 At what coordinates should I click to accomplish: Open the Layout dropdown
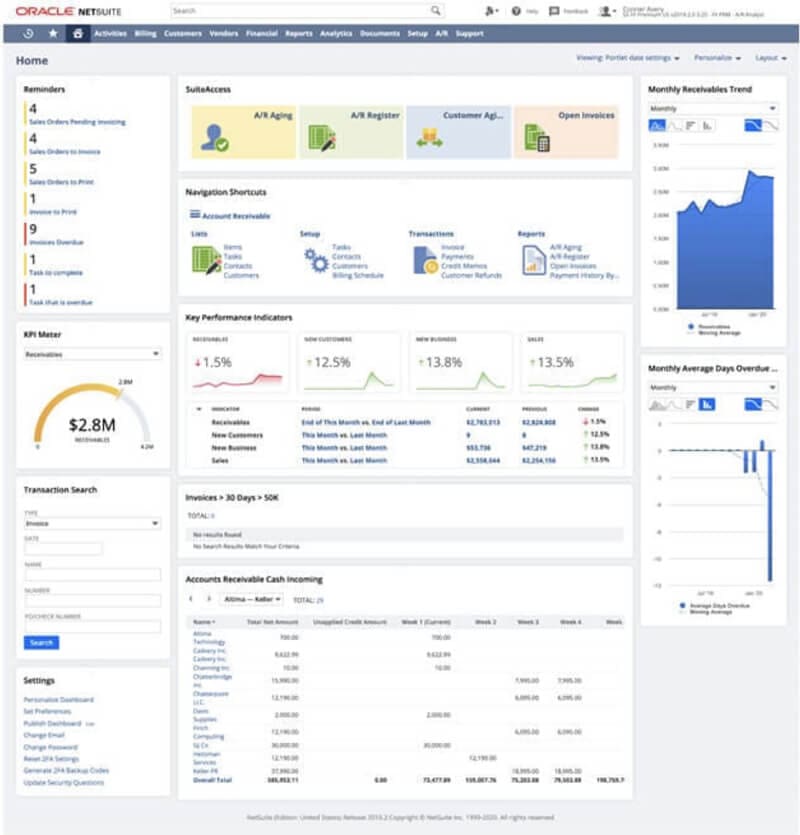coord(771,58)
